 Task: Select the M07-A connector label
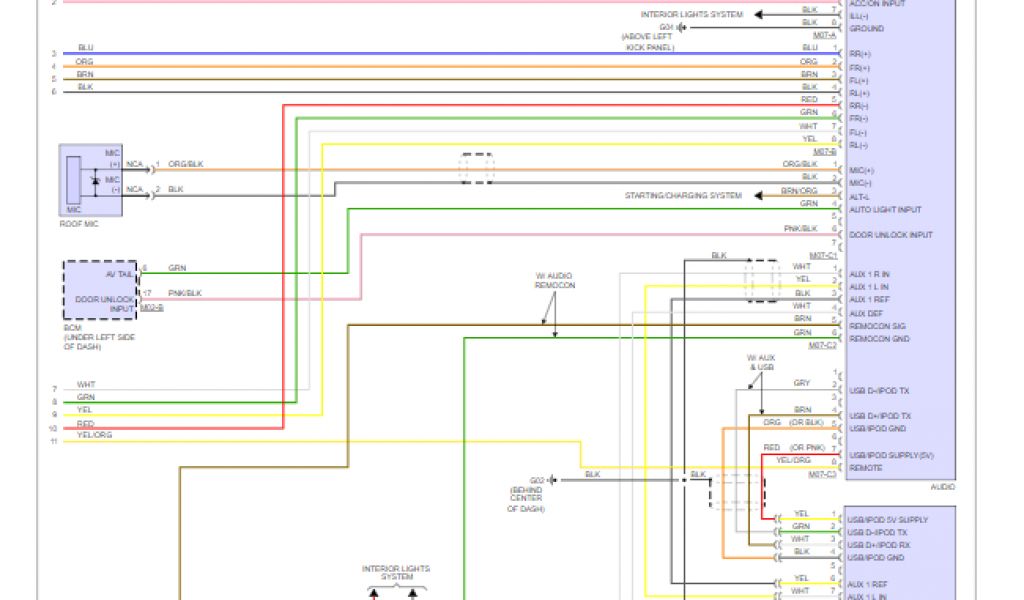pyautogui.click(x=824, y=34)
